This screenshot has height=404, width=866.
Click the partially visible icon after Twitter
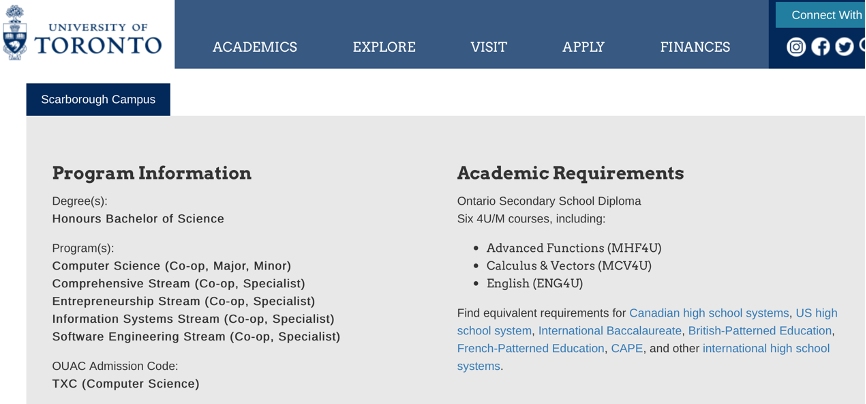863,47
